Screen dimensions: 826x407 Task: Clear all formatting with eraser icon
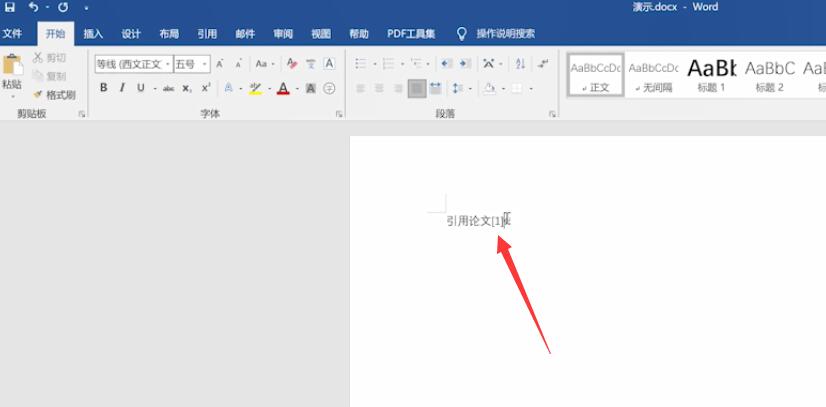[292, 64]
